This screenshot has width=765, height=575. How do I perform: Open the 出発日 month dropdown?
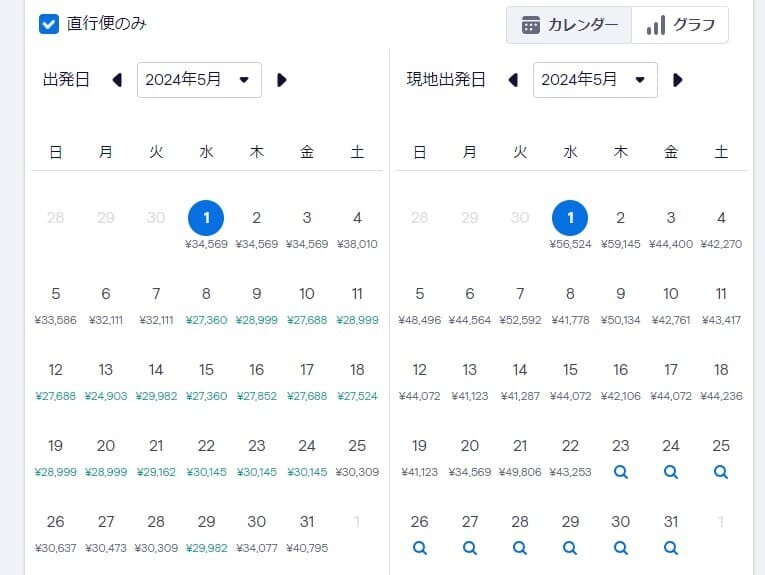(199, 80)
